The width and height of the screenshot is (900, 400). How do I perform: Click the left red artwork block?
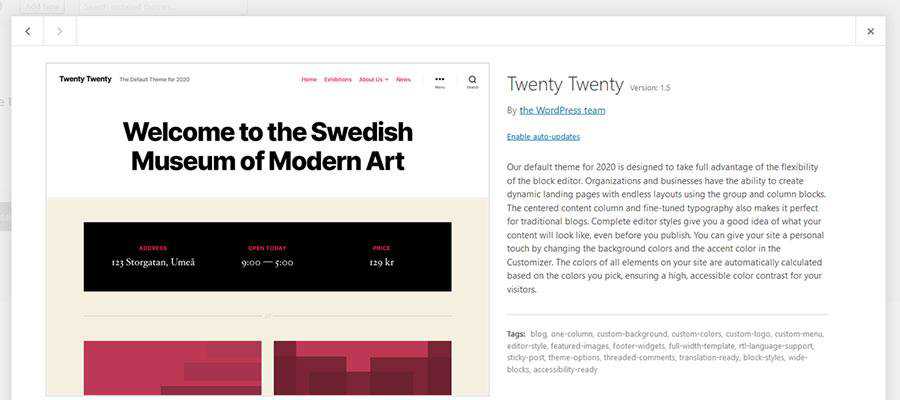pyautogui.click(x=172, y=368)
